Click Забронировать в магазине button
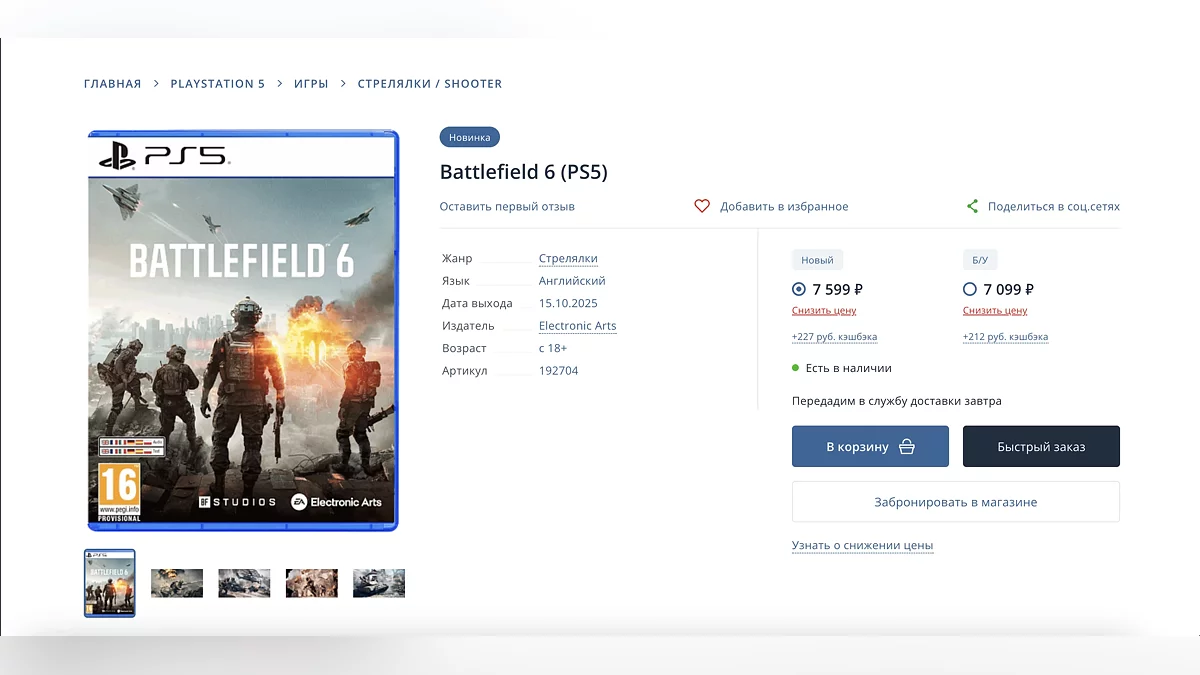 [955, 502]
